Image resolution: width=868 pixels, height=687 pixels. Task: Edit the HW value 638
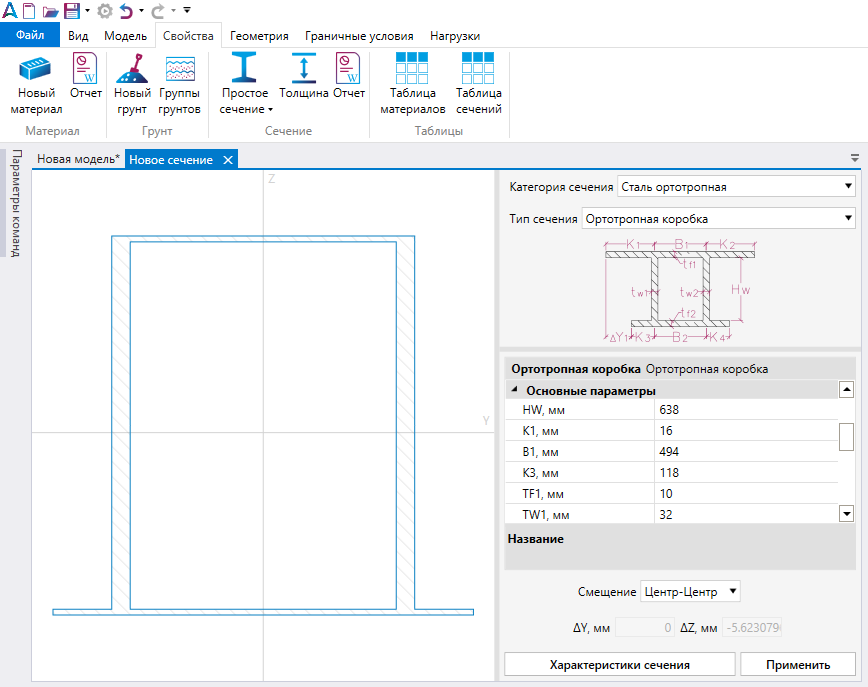pyautogui.click(x=746, y=410)
